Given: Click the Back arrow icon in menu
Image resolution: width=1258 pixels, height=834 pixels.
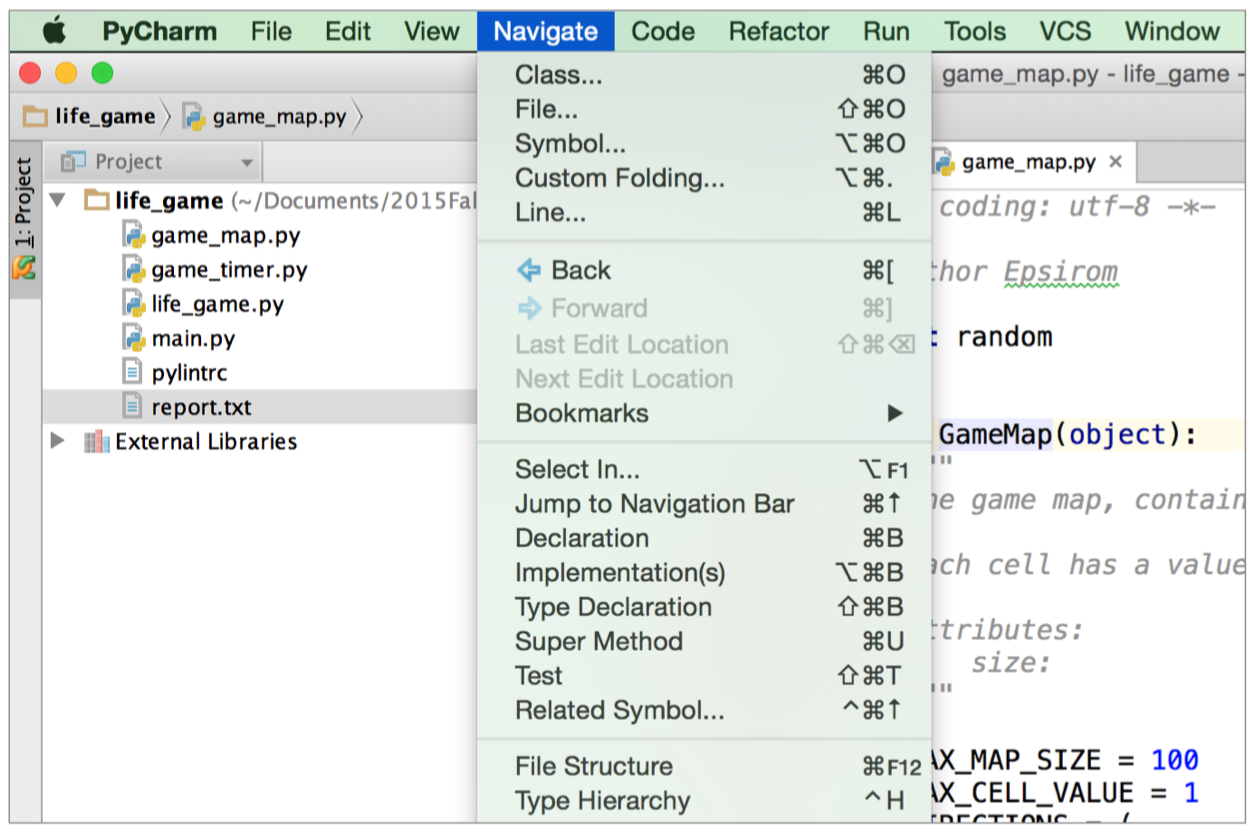Looking at the screenshot, I should pos(528,270).
